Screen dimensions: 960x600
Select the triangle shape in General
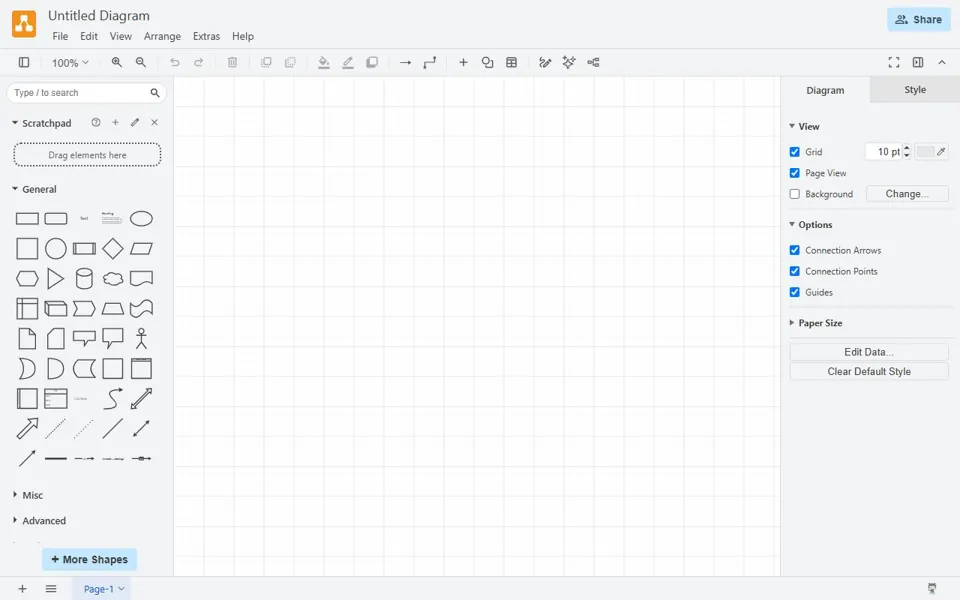pyautogui.click(x=55, y=279)
